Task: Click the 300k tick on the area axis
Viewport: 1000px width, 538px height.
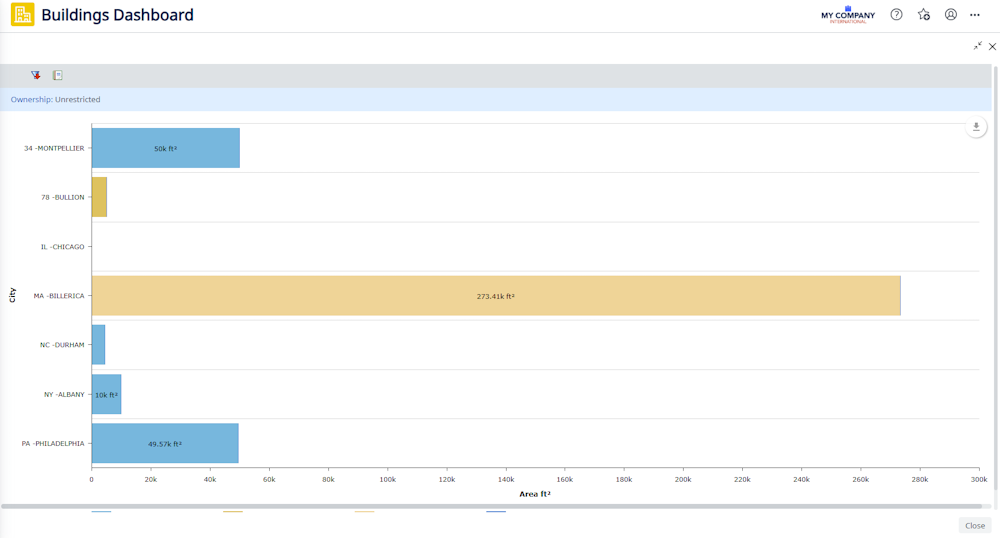Action: coord(979,479)
